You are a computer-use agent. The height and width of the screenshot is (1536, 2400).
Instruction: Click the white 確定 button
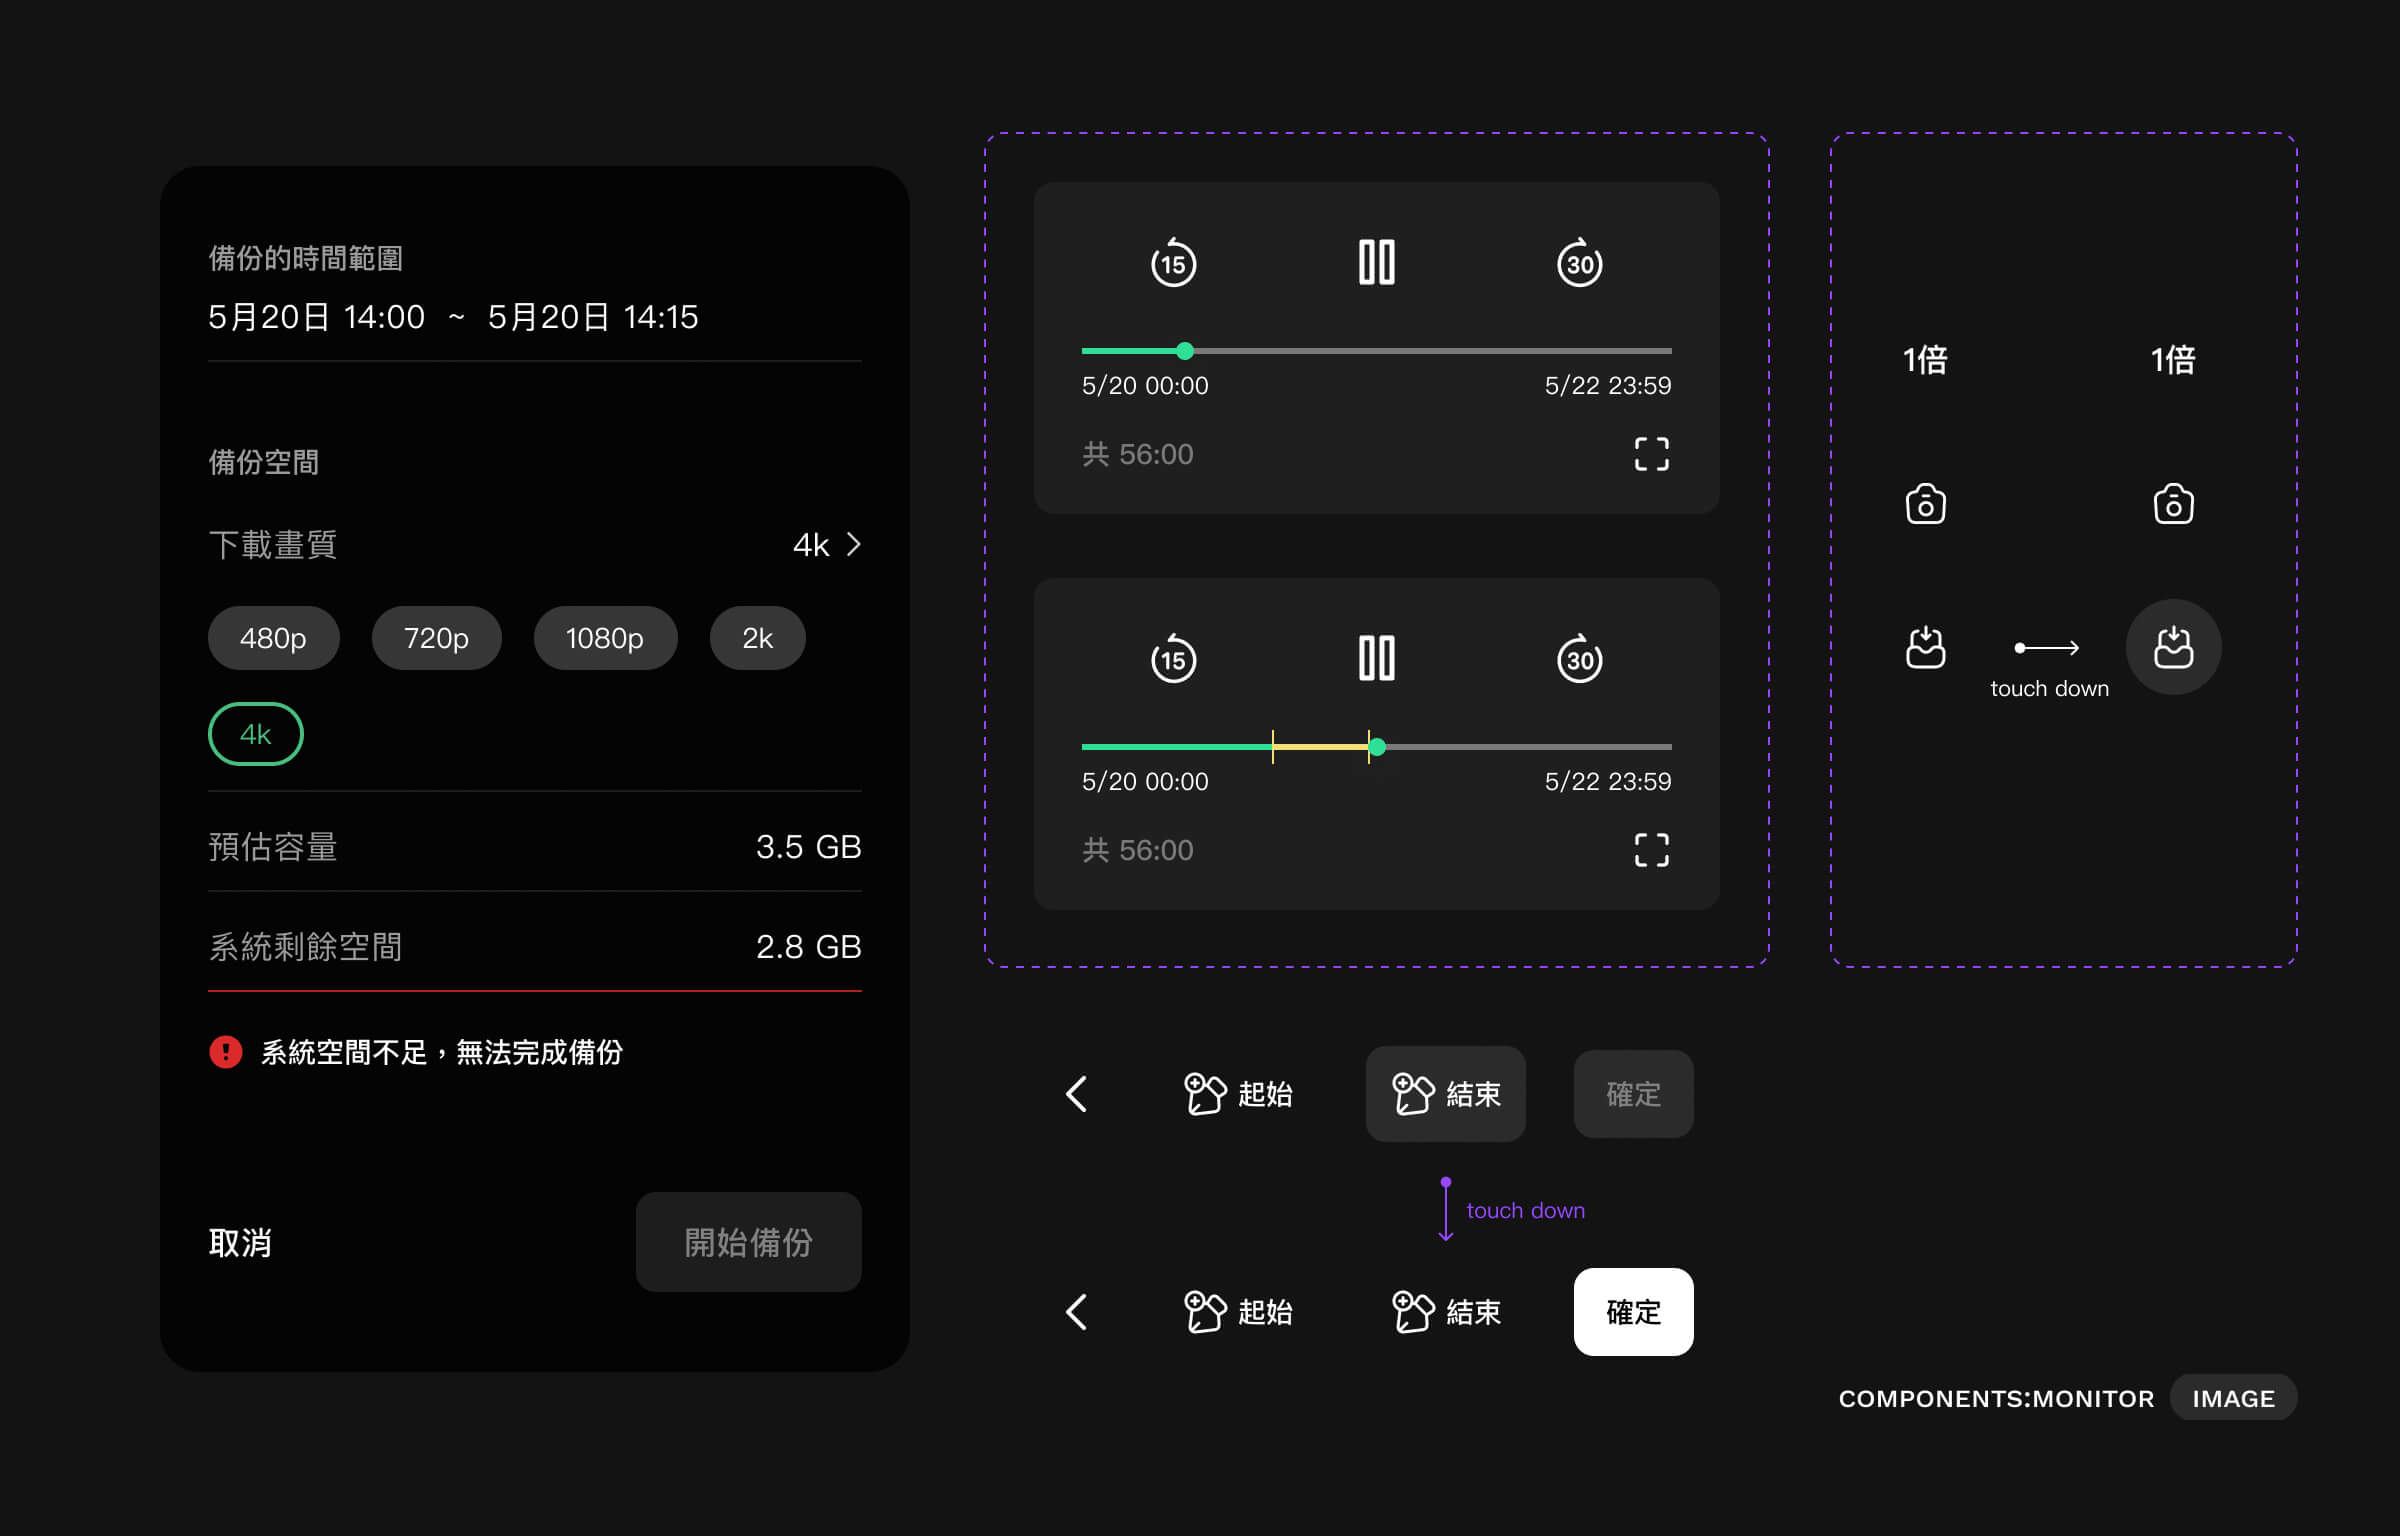point(1633,1312)
